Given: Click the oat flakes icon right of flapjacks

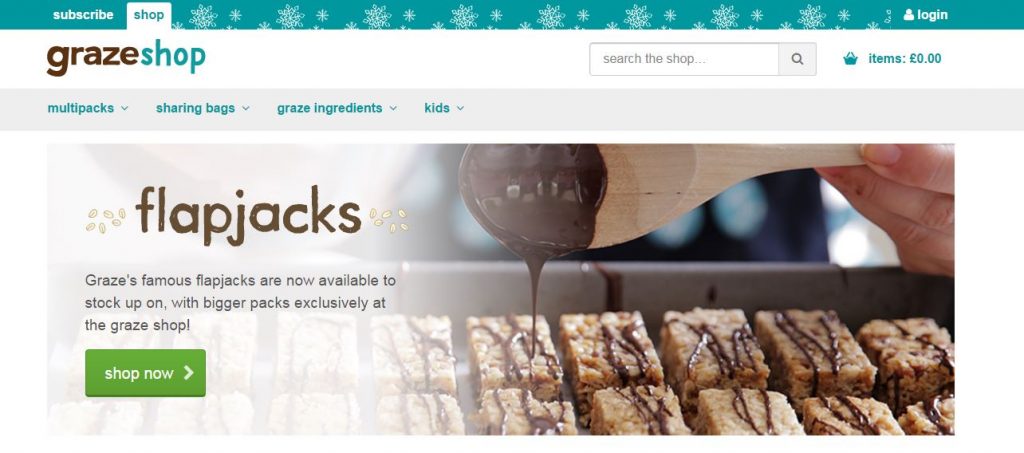Looking at the screenshot, I should point(389,220).
